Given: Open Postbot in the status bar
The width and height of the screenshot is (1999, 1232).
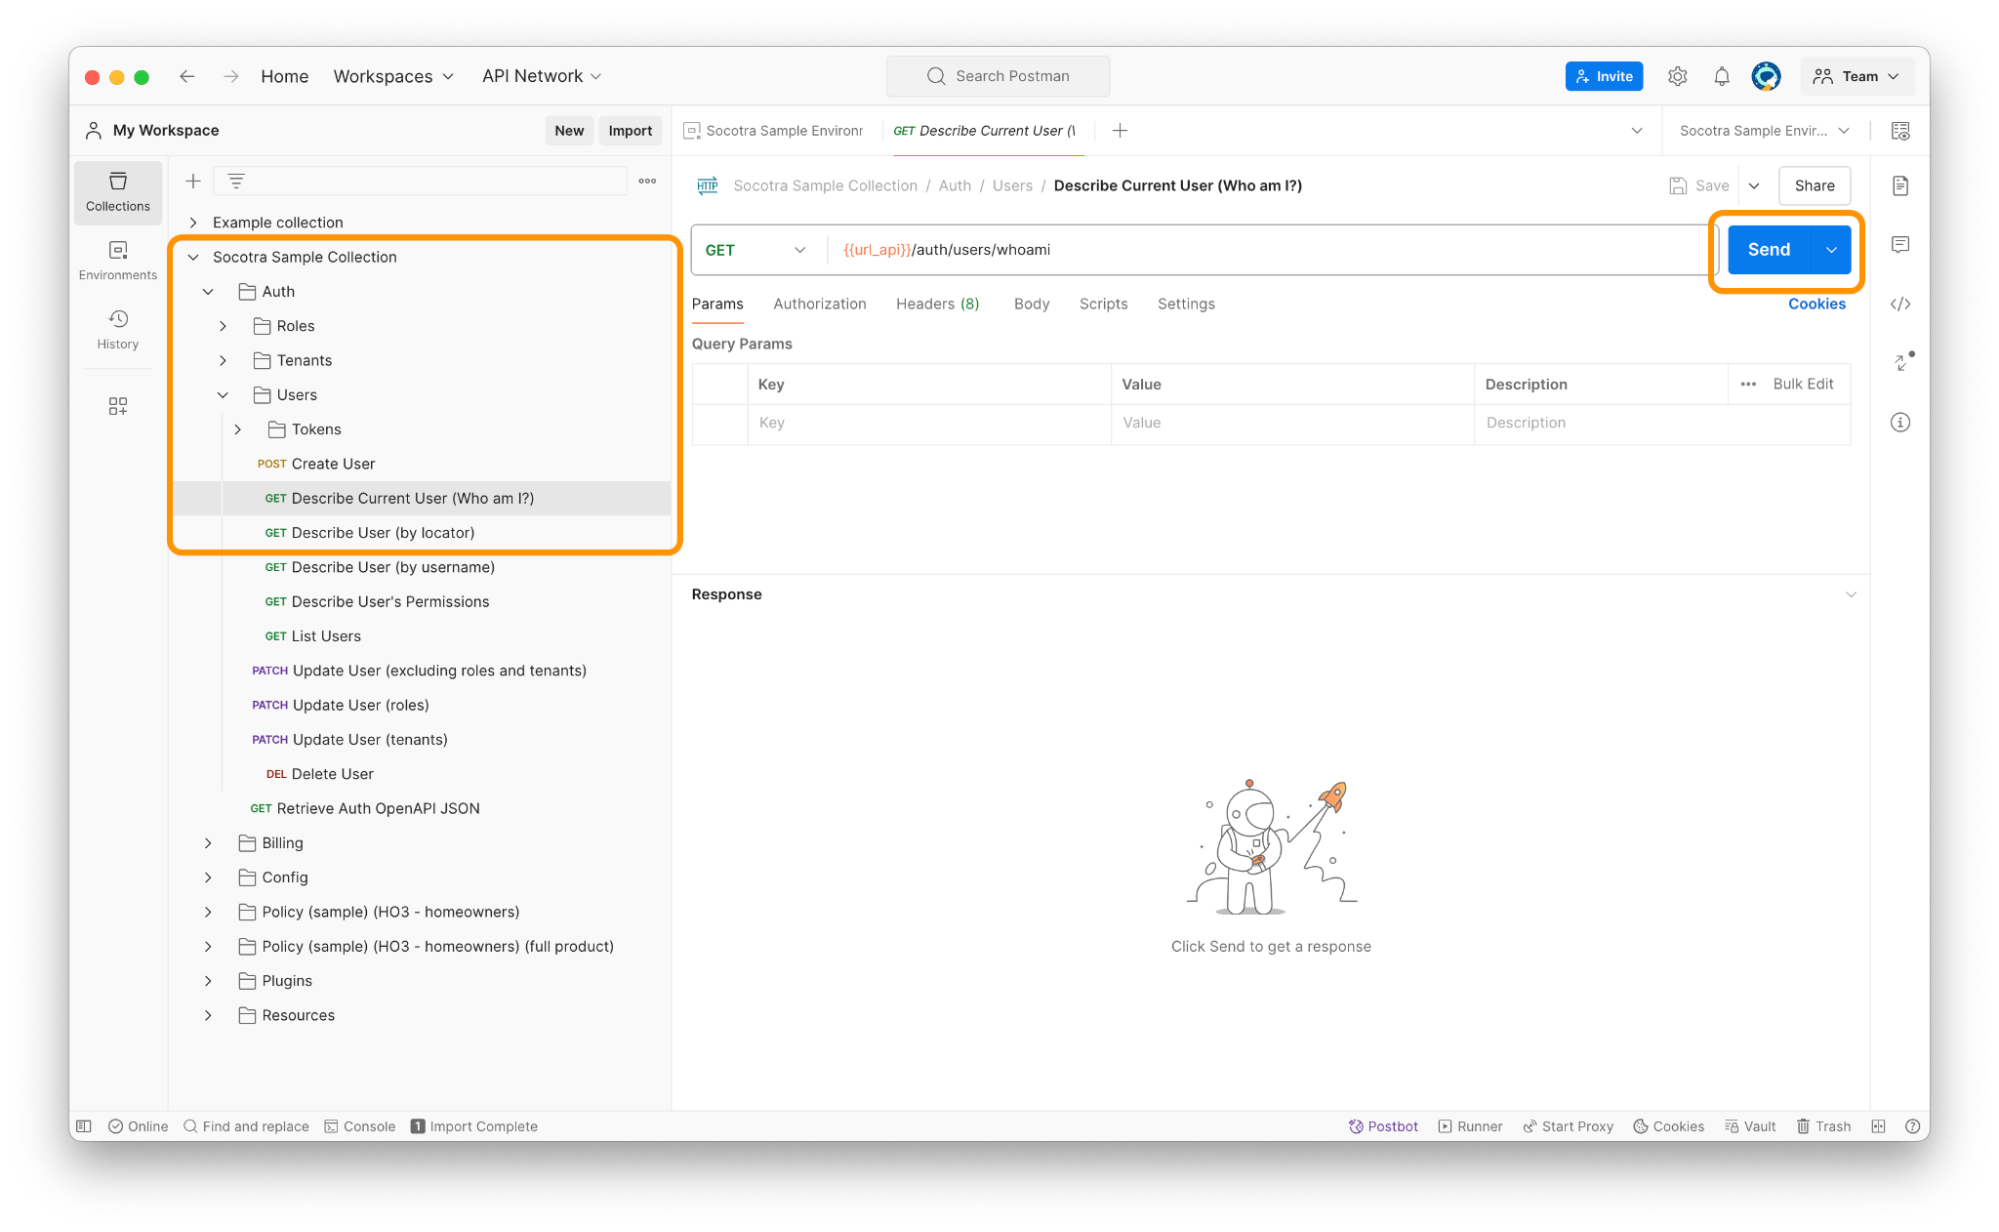Looking at the screenshot, I should coord(1383,1126).
